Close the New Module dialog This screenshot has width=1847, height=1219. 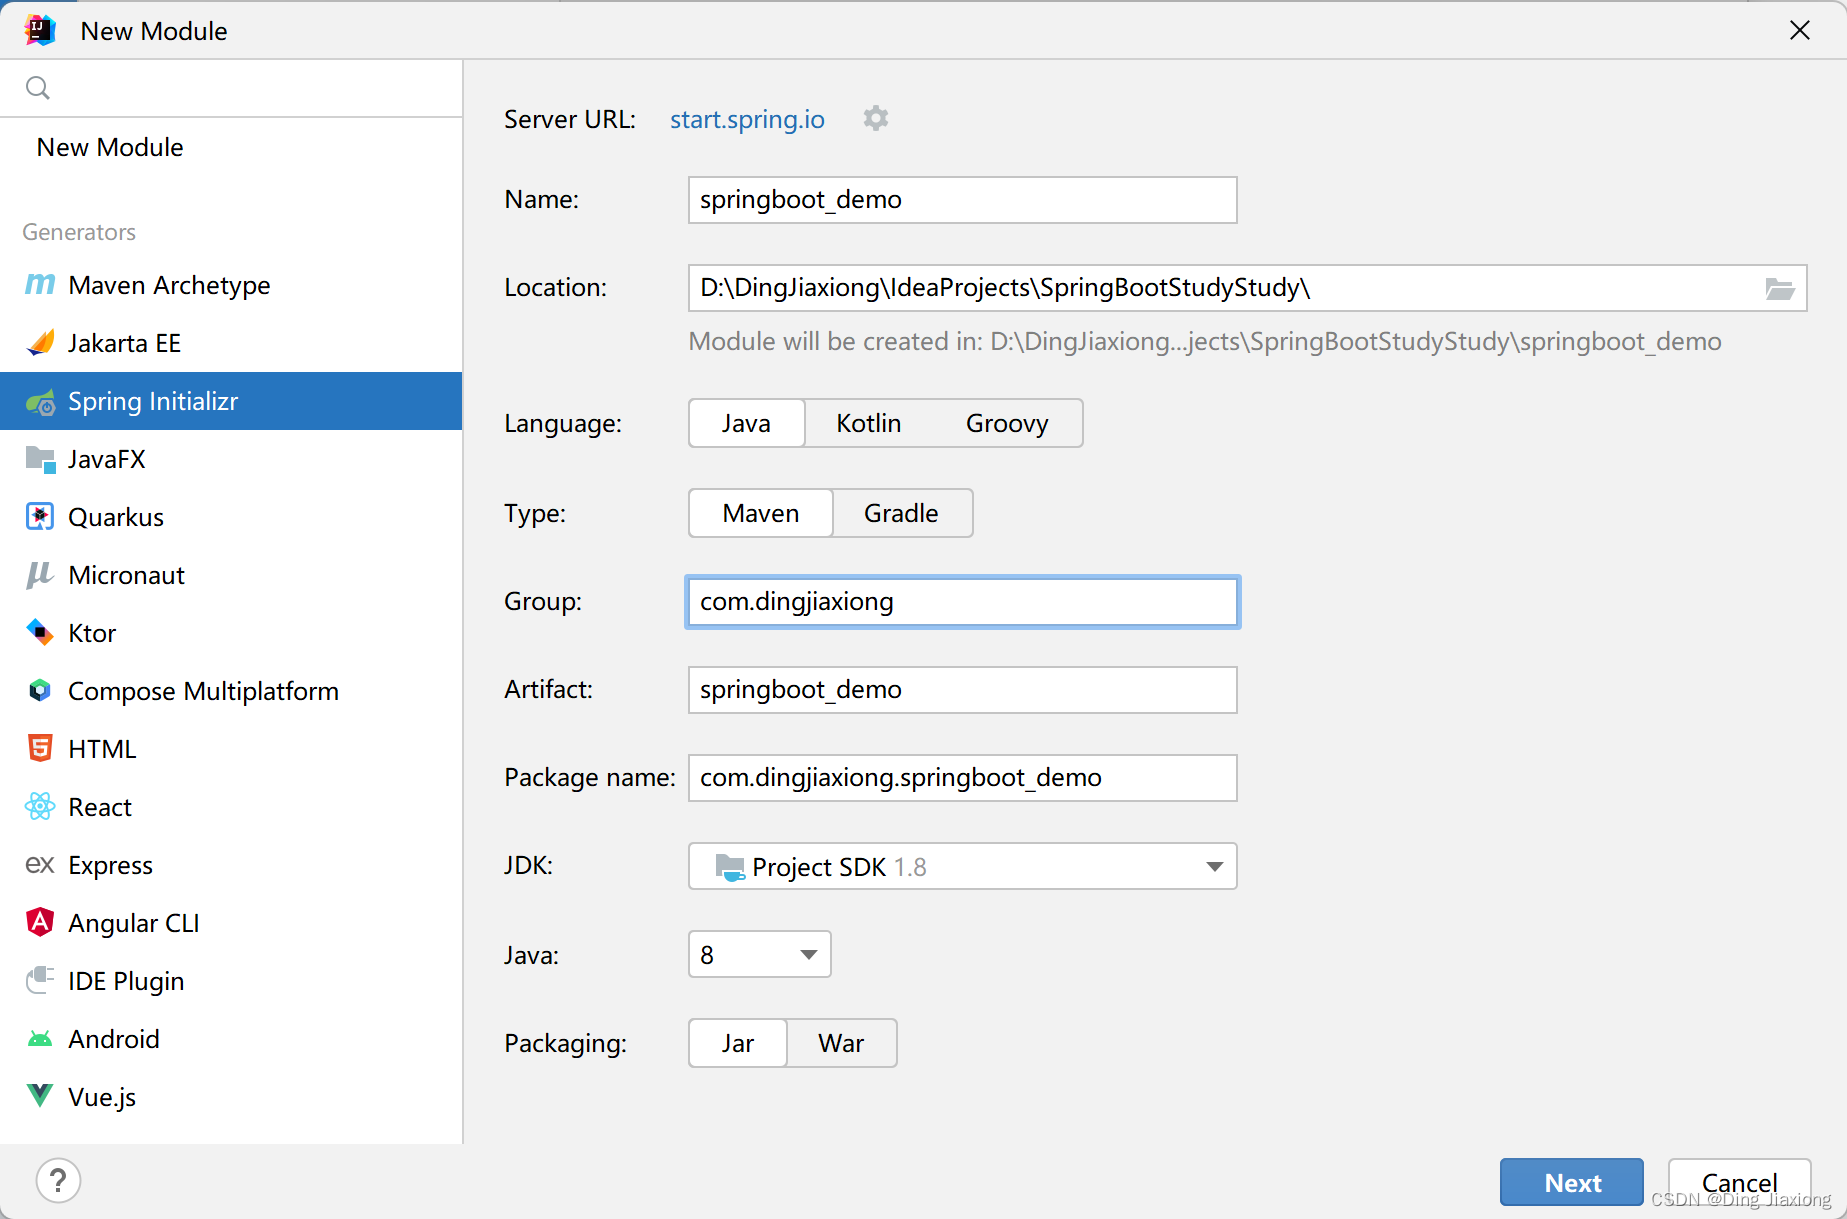pos(1799,30)
